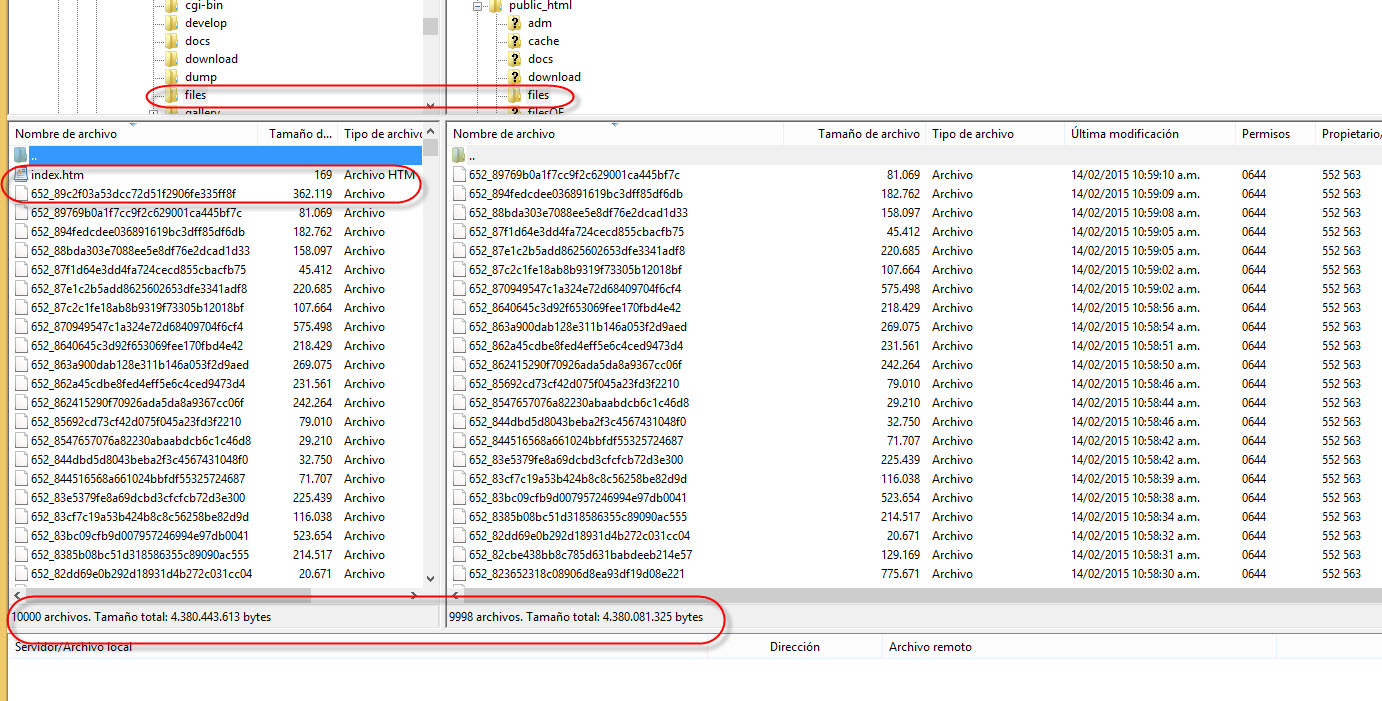1382x701 pixels.
Task: Click parent directory '..' folder in remote list
Action: click(472, 156)
